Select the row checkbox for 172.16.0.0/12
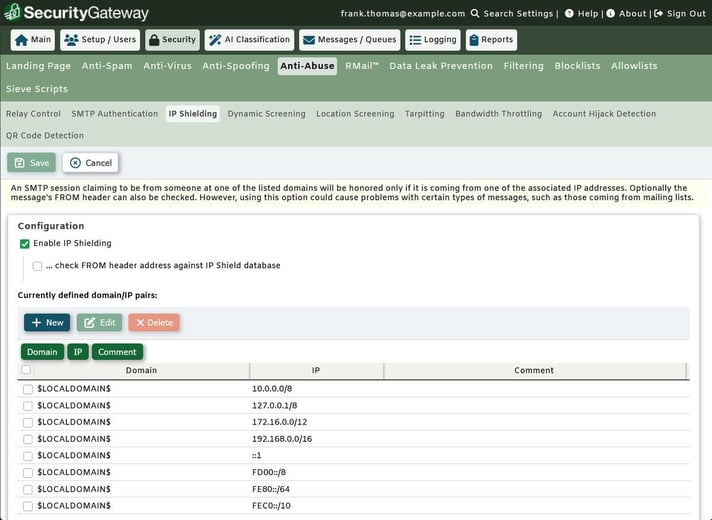 click(28, 423)
